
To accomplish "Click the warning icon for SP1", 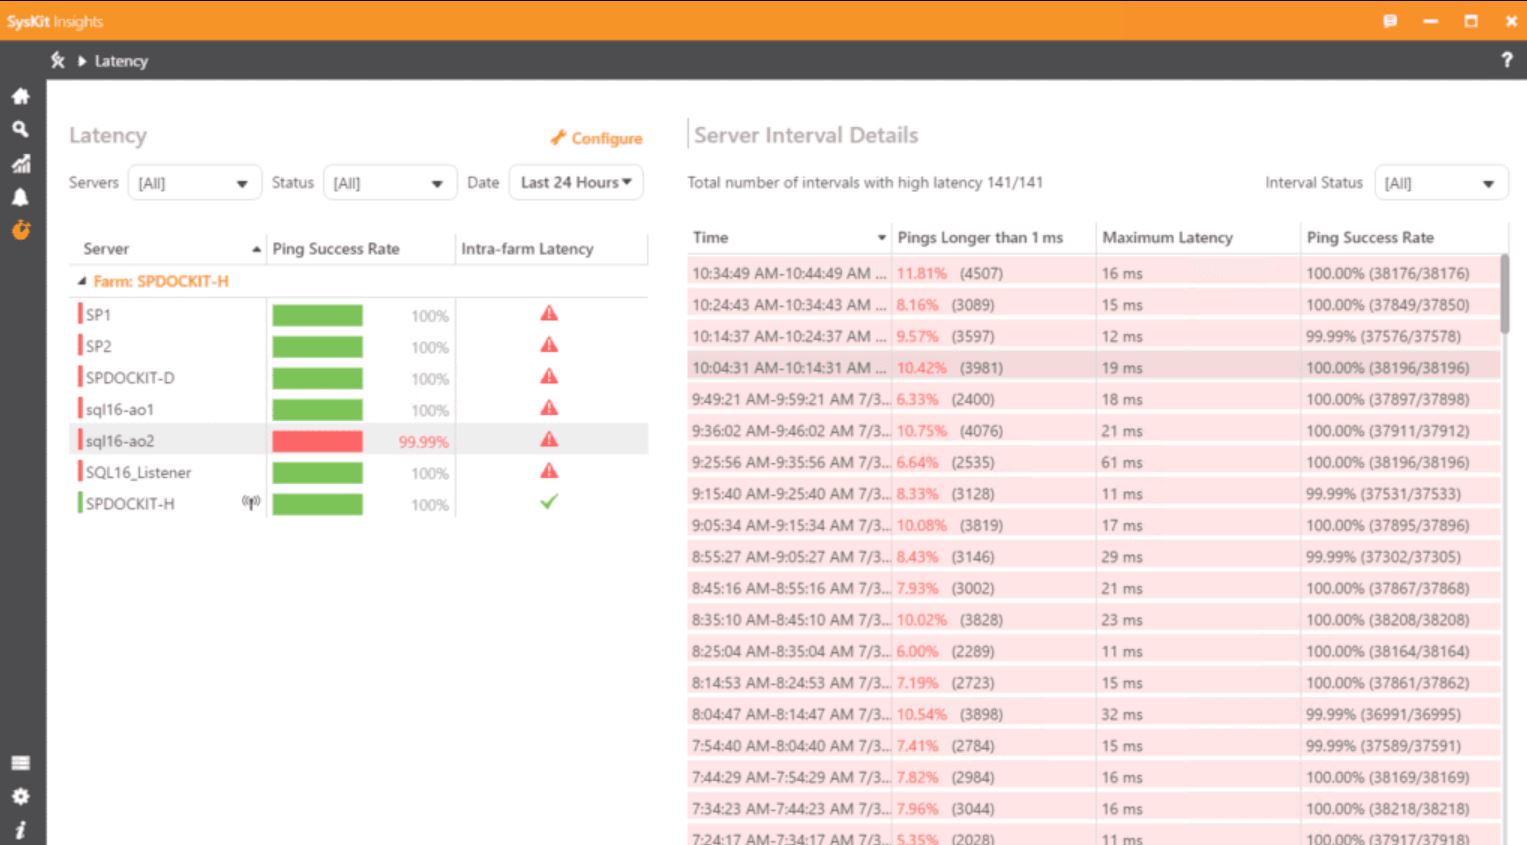I will pyautogui.click(x=549, y=314).
